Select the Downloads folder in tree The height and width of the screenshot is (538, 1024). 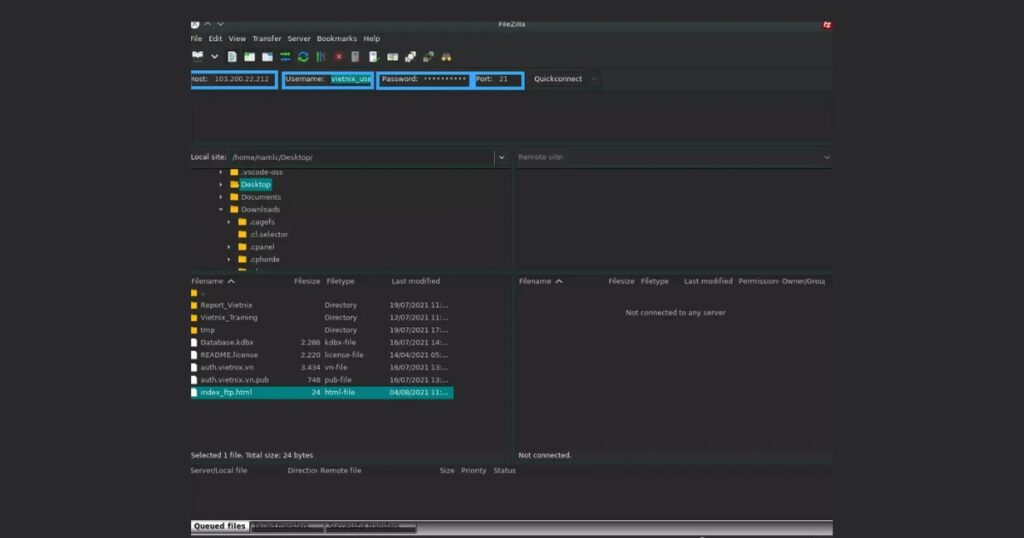[260, 210]
